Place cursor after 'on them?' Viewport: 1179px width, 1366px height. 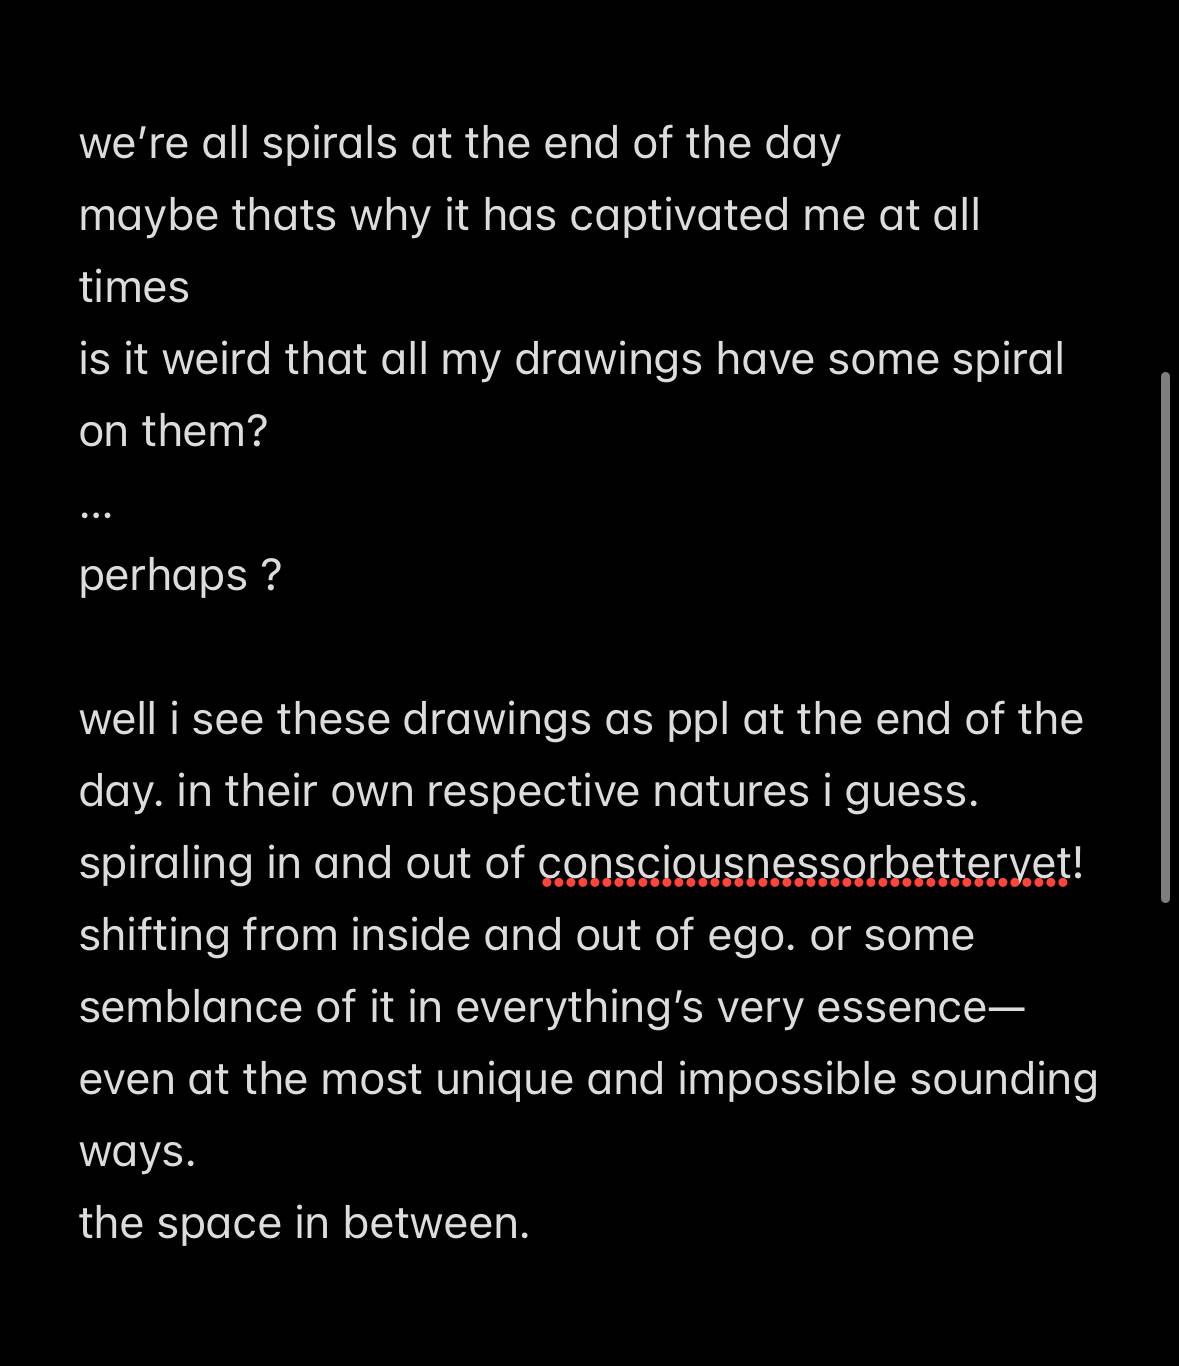point(269,432)
